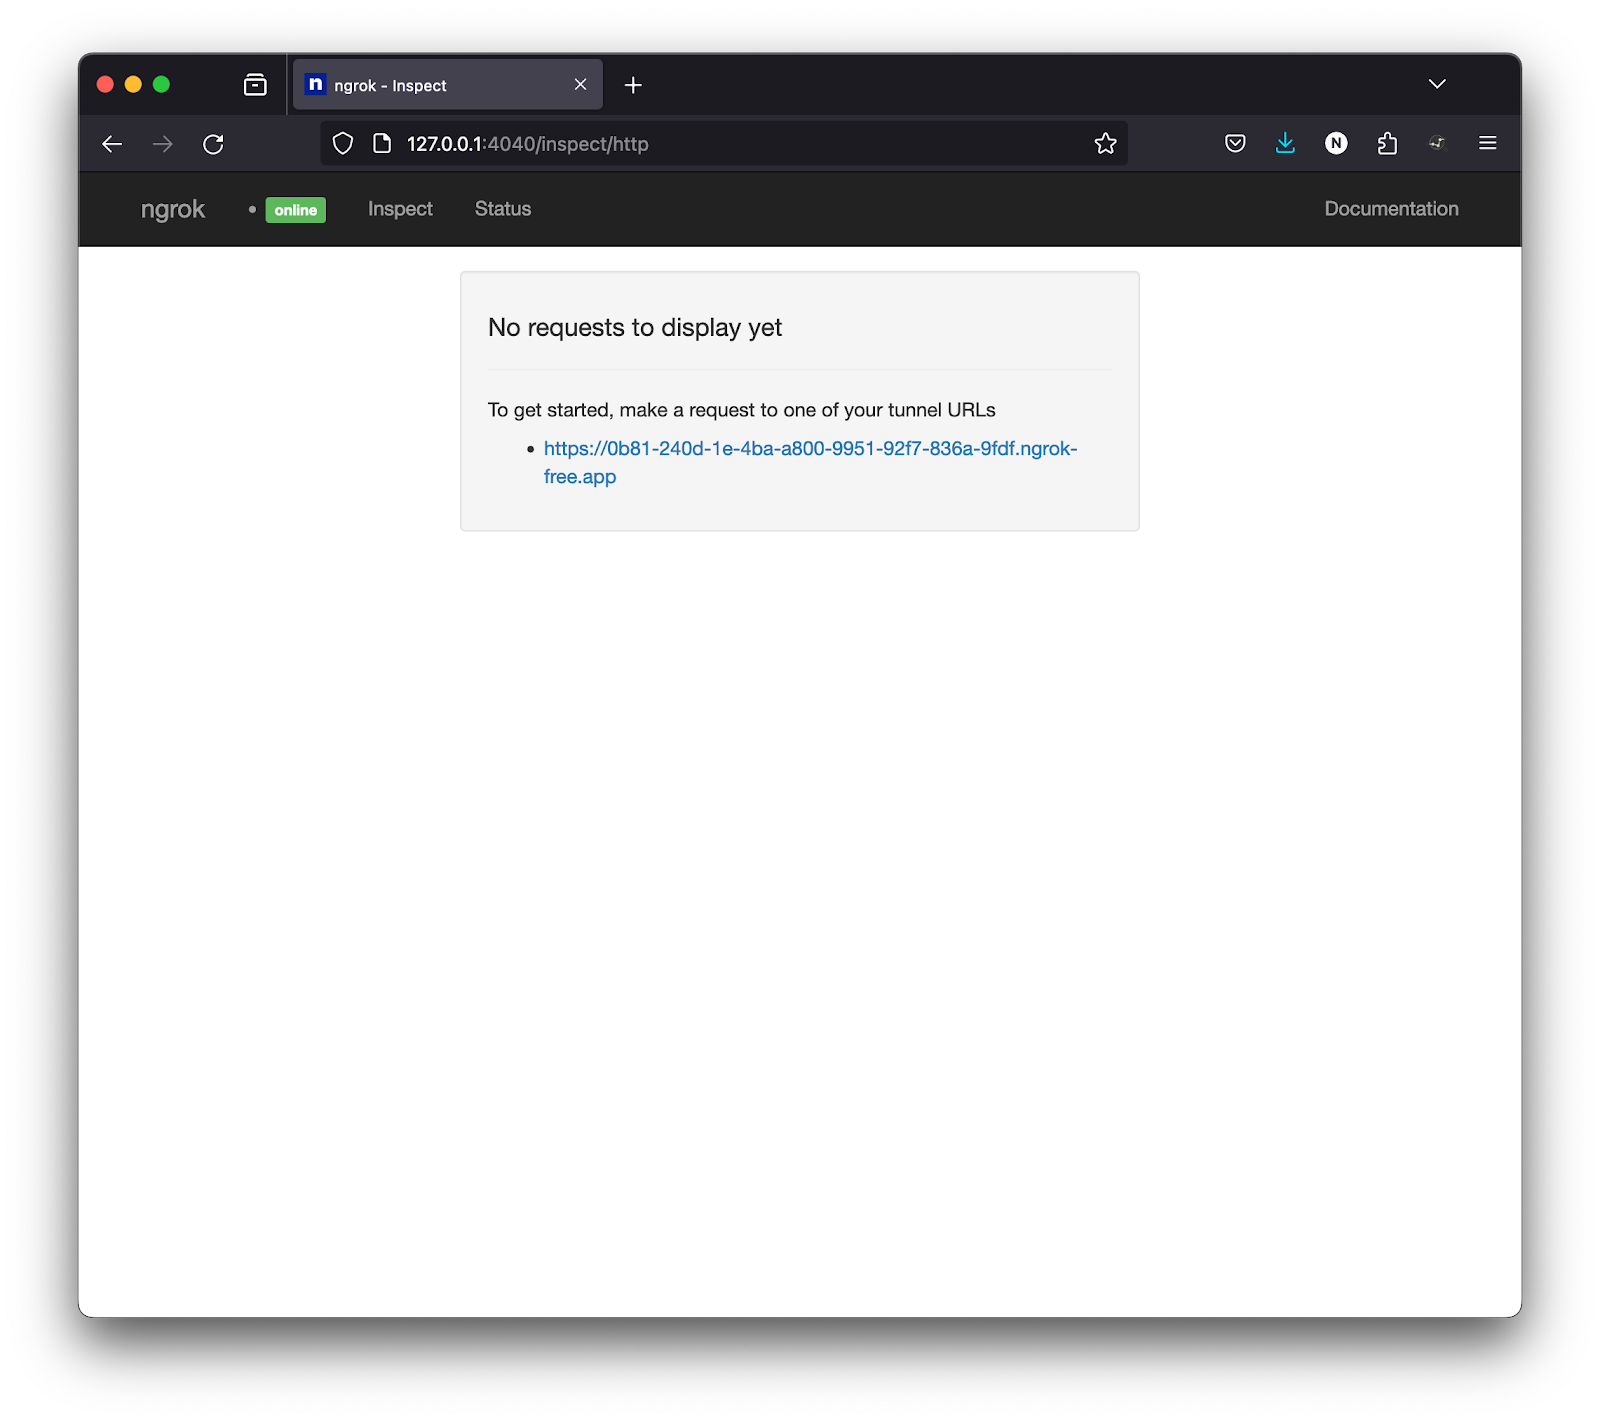Click the forward navigation arrow
The width and height of the screenshot is (1600, 1421).
tap(162, 144)
